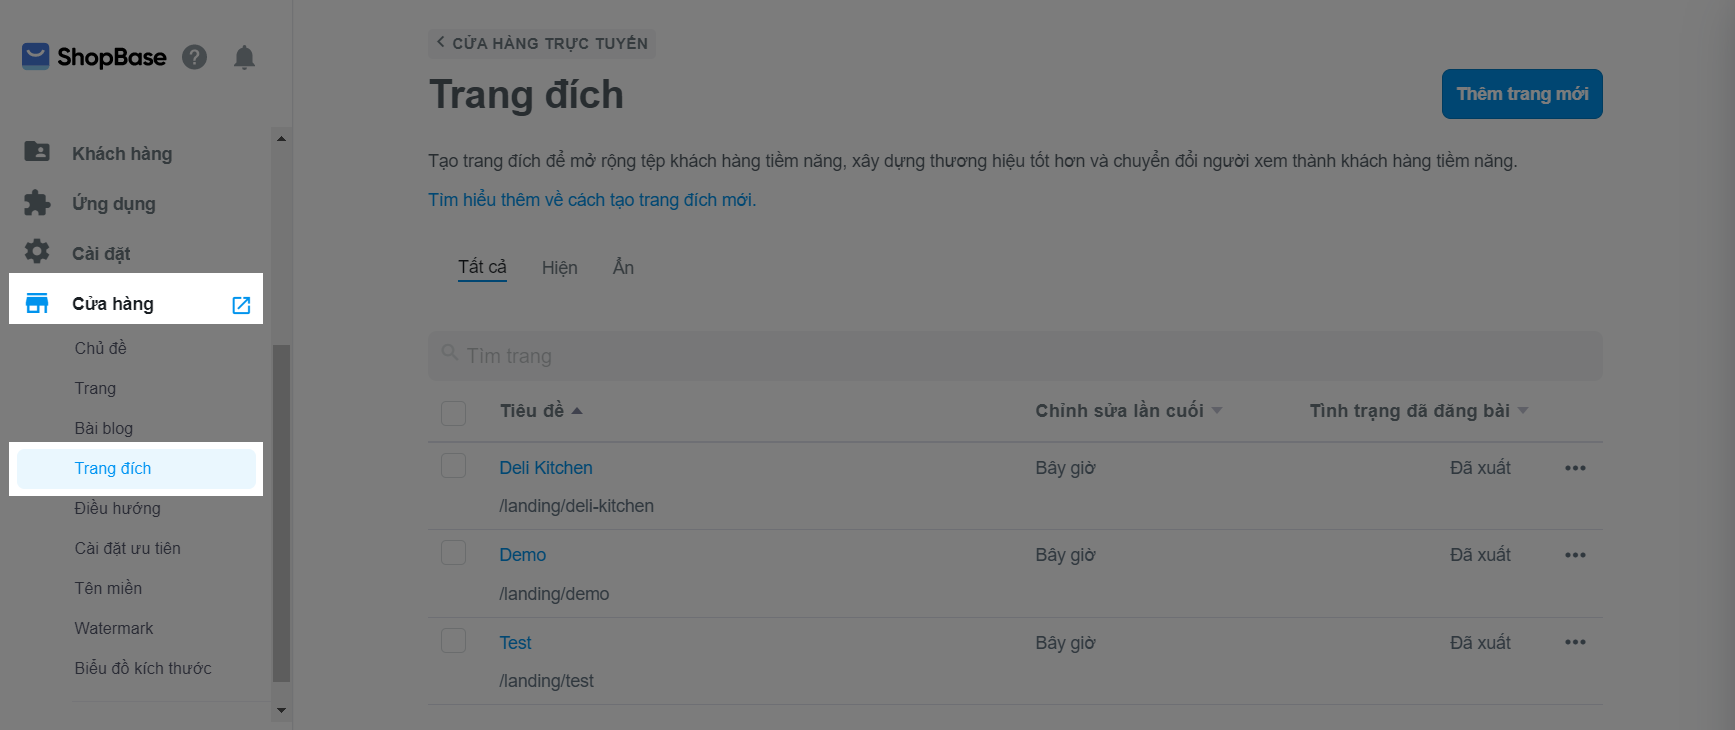Tick the checkbox for Deli Kitchen
Screen dimensions: 1735x730
point(454,466)
